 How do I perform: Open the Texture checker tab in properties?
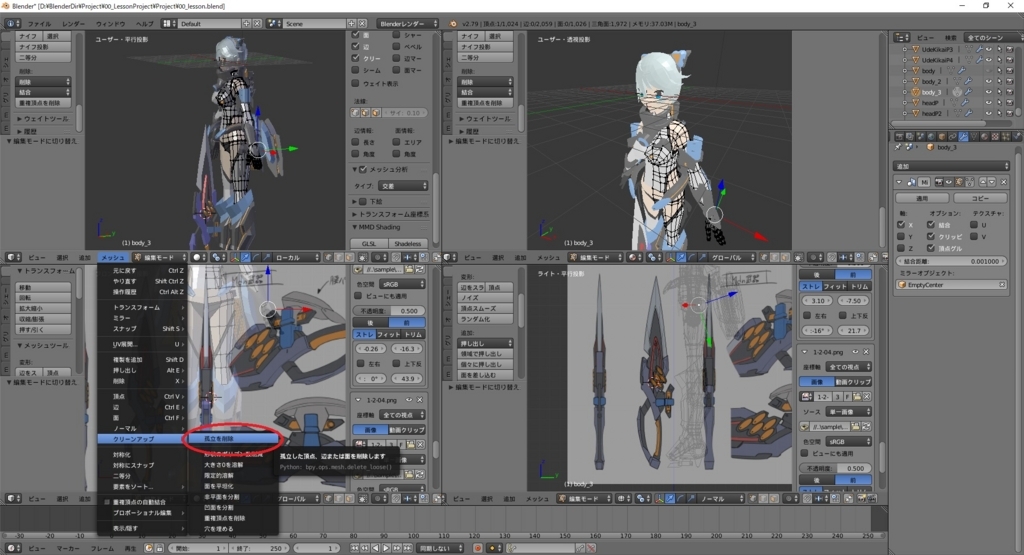995,136
